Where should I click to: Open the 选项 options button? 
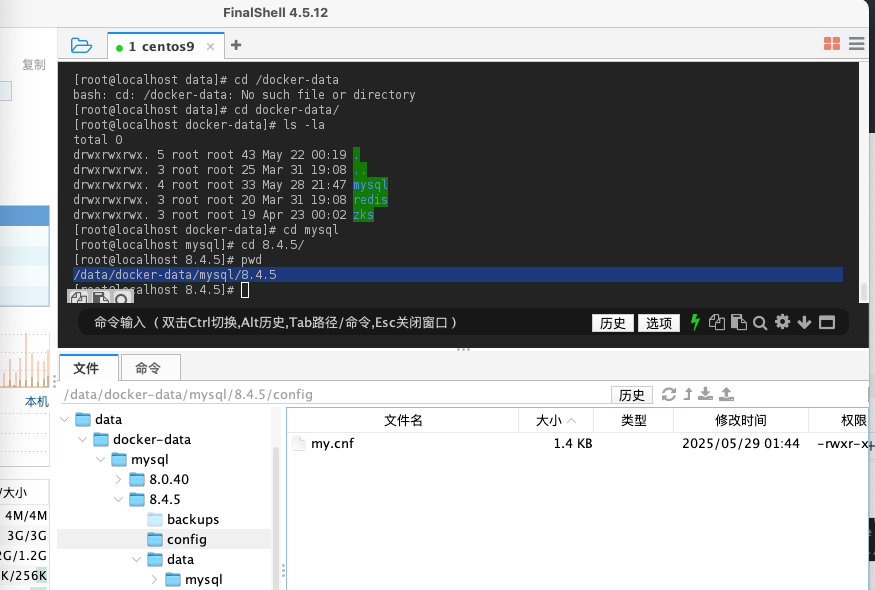click(659, 323)
